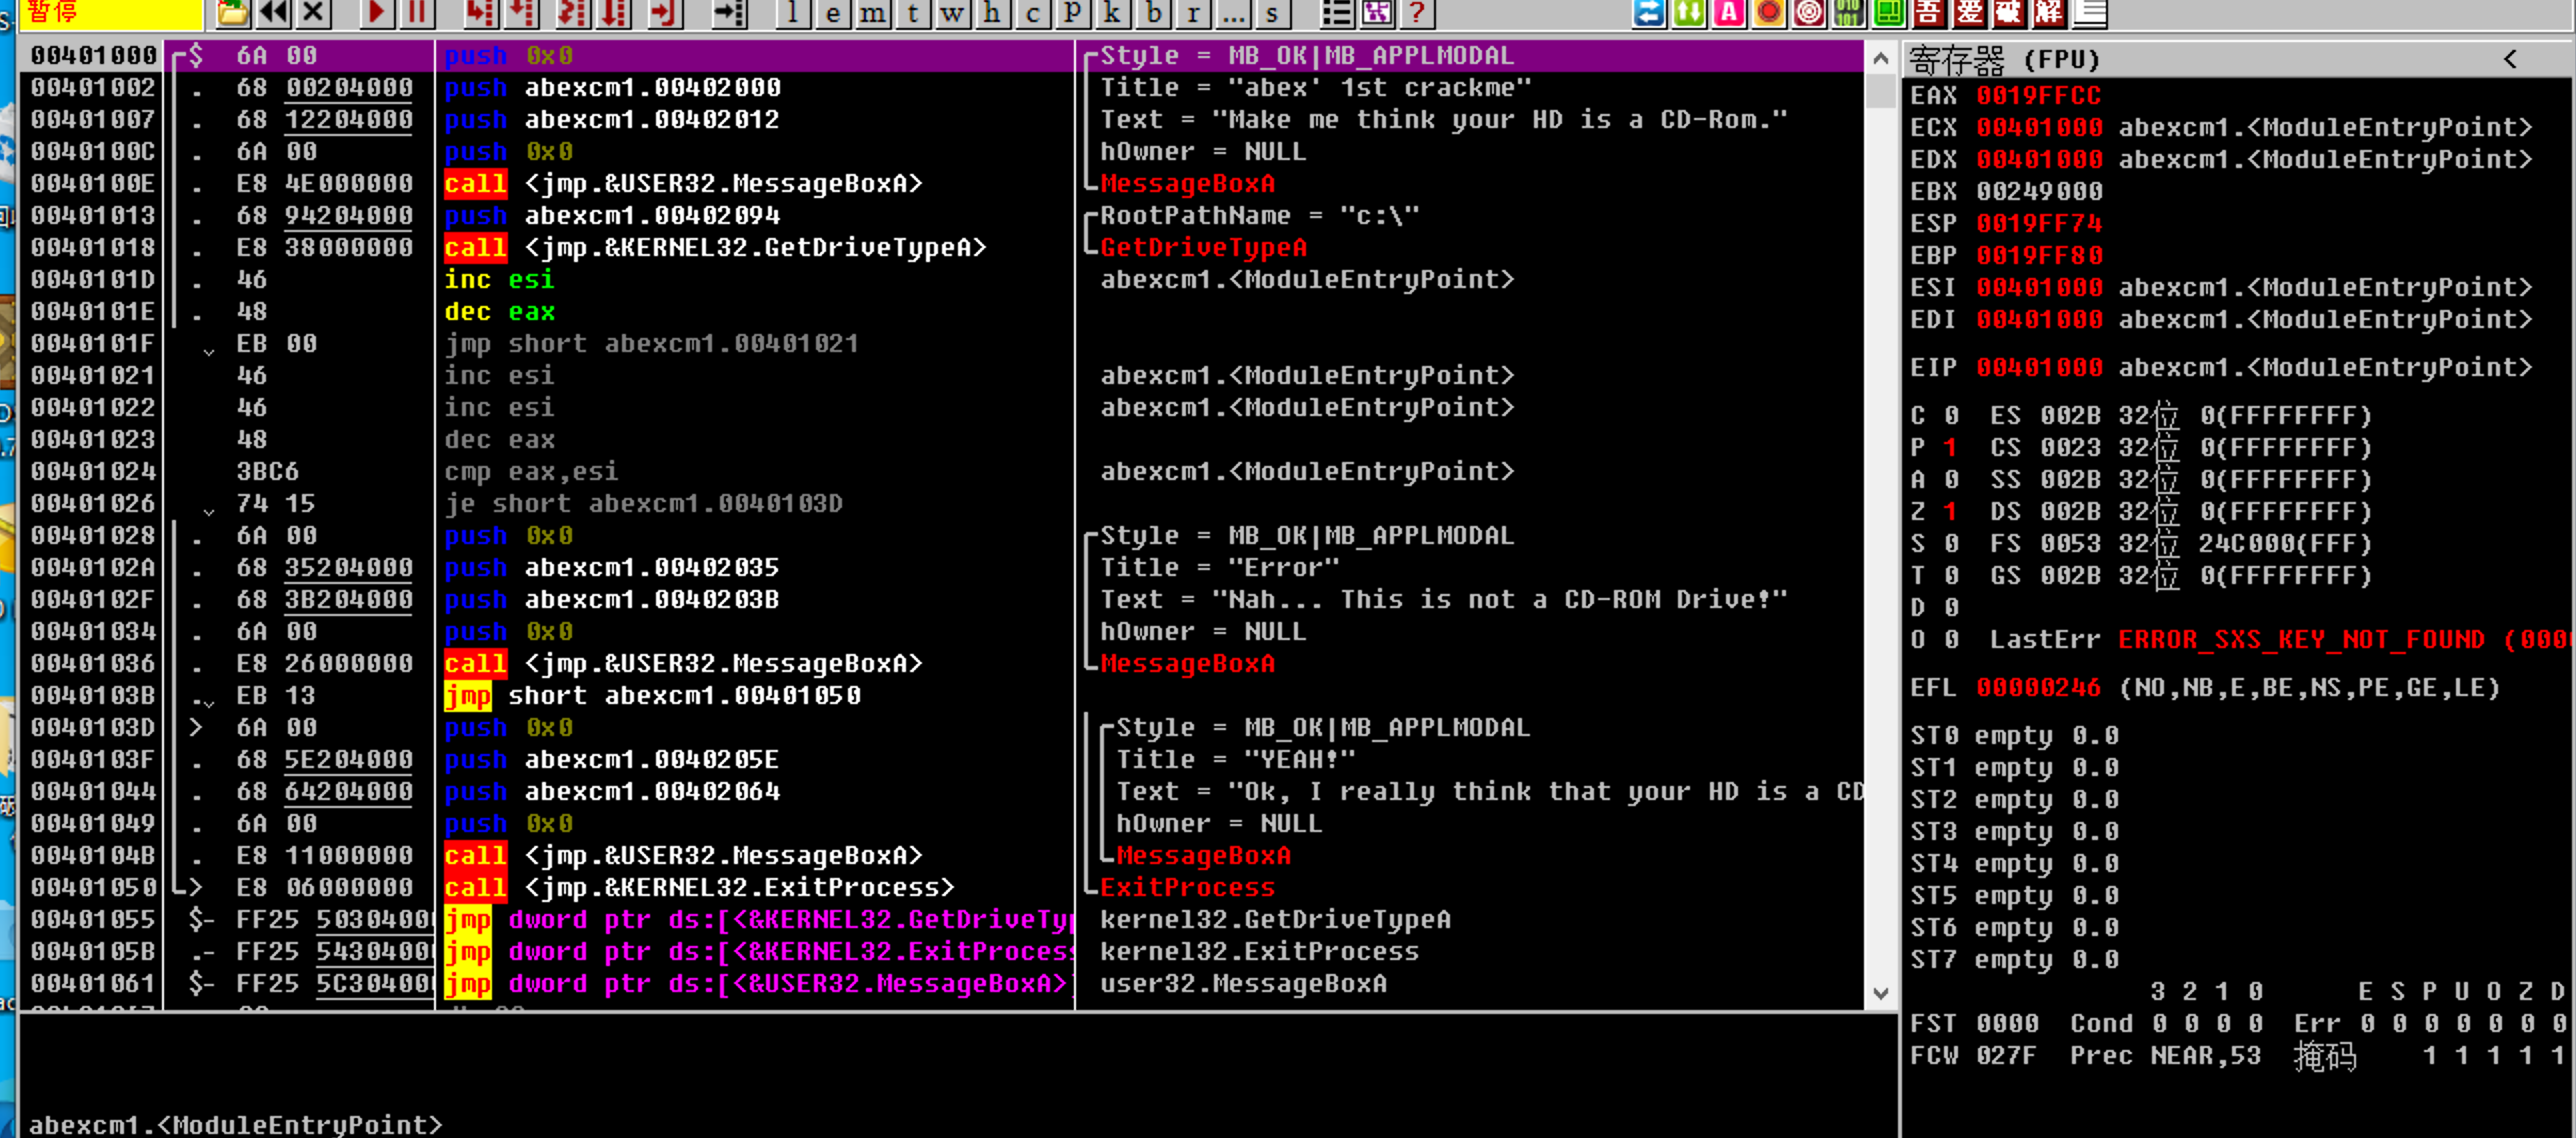Collapse registers pane with the '<' arrow

(2510, 59)
